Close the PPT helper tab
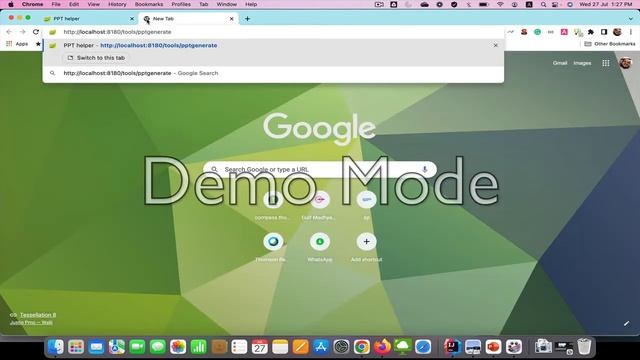640x360 pixels. (132, 19)
